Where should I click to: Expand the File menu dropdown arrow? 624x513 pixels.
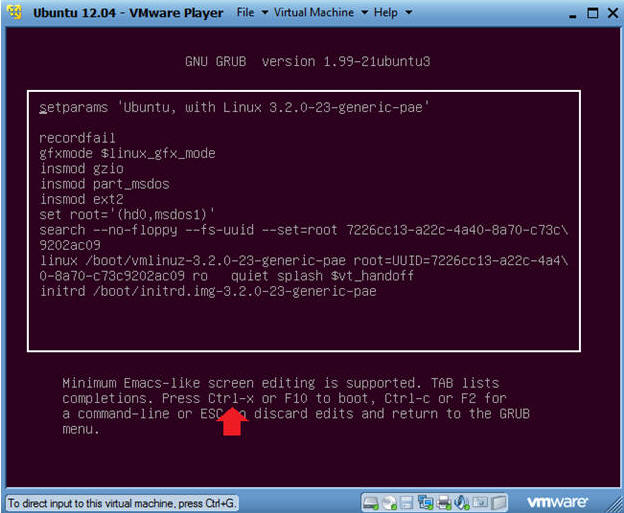[x=265, y=13]
